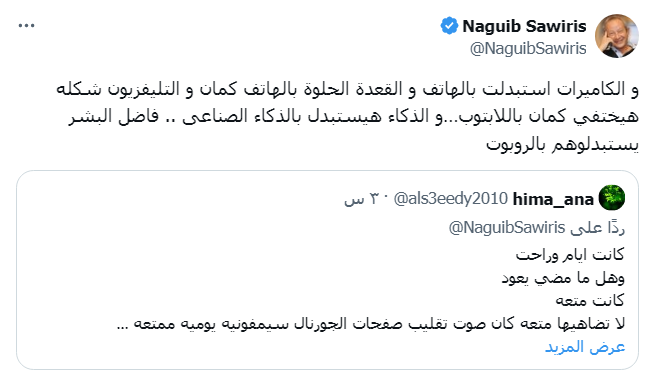Image resolution: width=653 pixels, height=384 pixels.
Task: Click the blue verified badge icon
Action: pos(449,26)
